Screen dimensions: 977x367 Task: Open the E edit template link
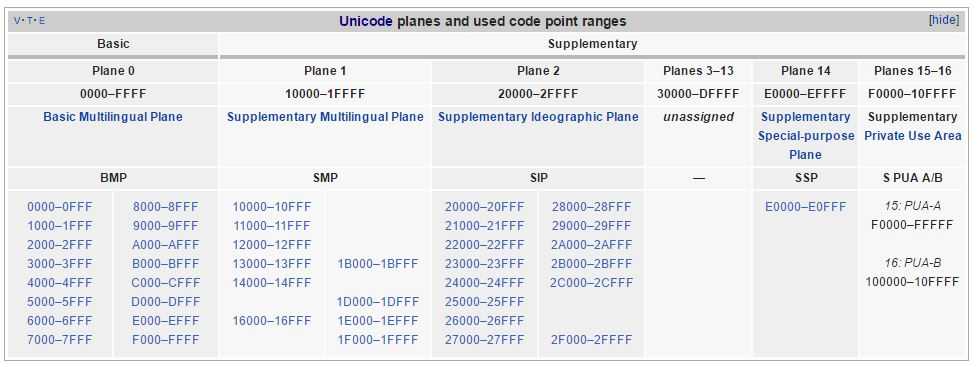(42, 21)
